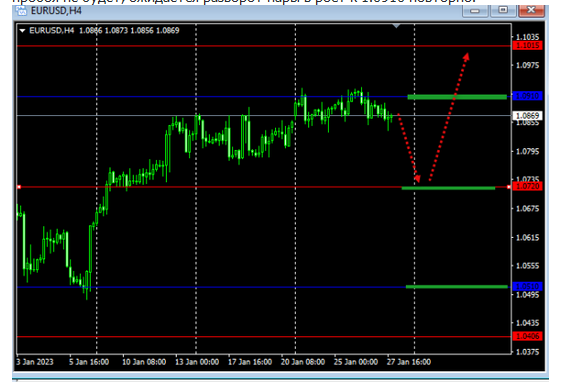Click the green bar at 1.0910 level

457,97
